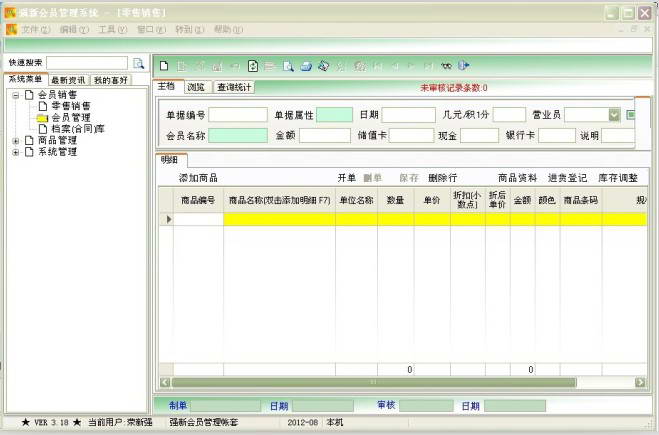The image size is (659, 435).
Task: Switch to the 我的喜好 tab
Action: point(111,80)
